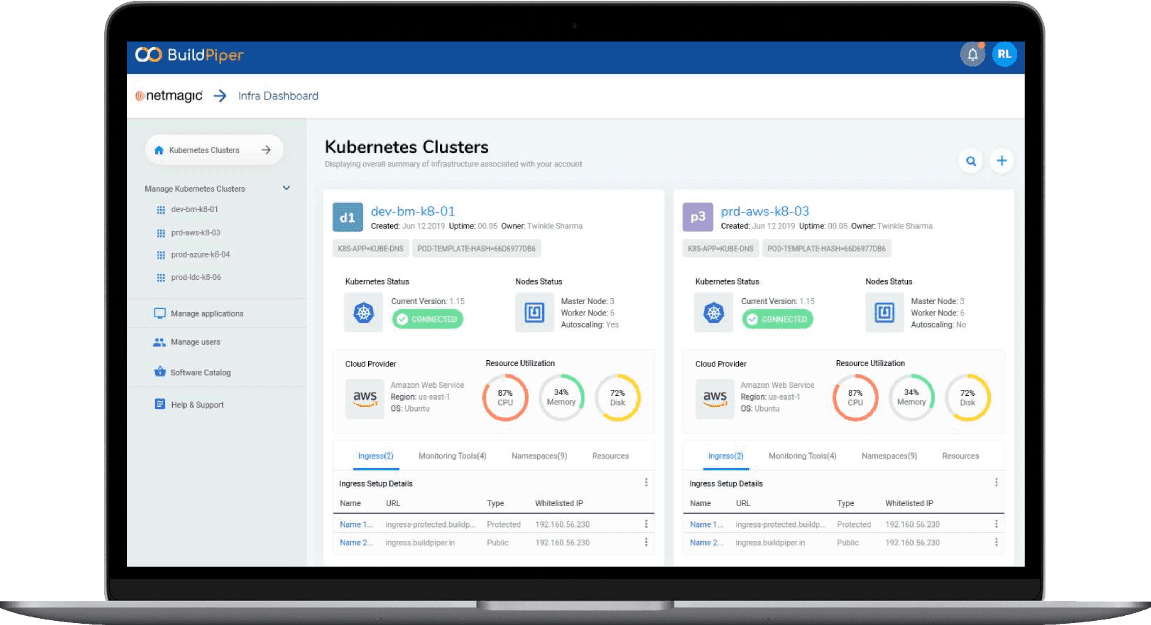1151x625 pixels.
Task: Open Software Catalog from sidebar
Action: [x=200, y=372]
